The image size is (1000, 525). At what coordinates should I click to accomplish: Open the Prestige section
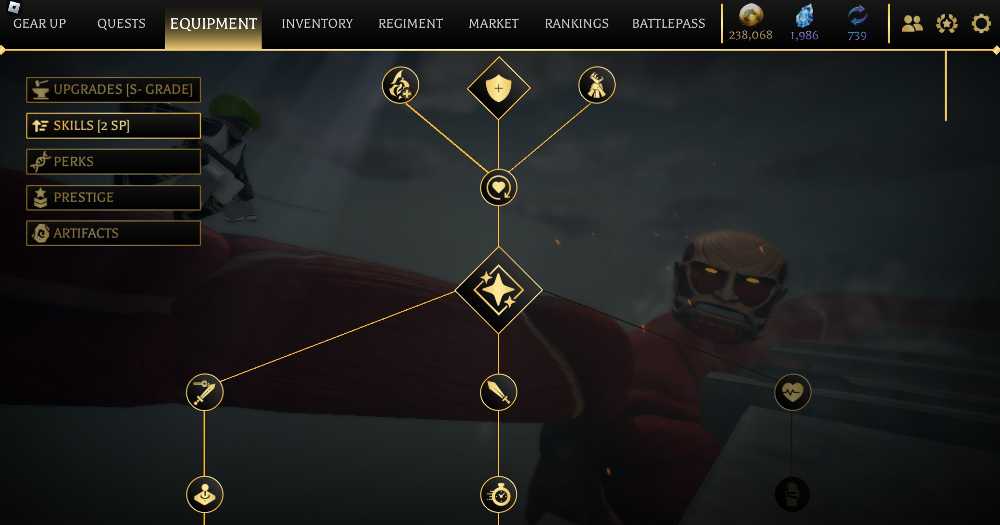pos(114,198)
